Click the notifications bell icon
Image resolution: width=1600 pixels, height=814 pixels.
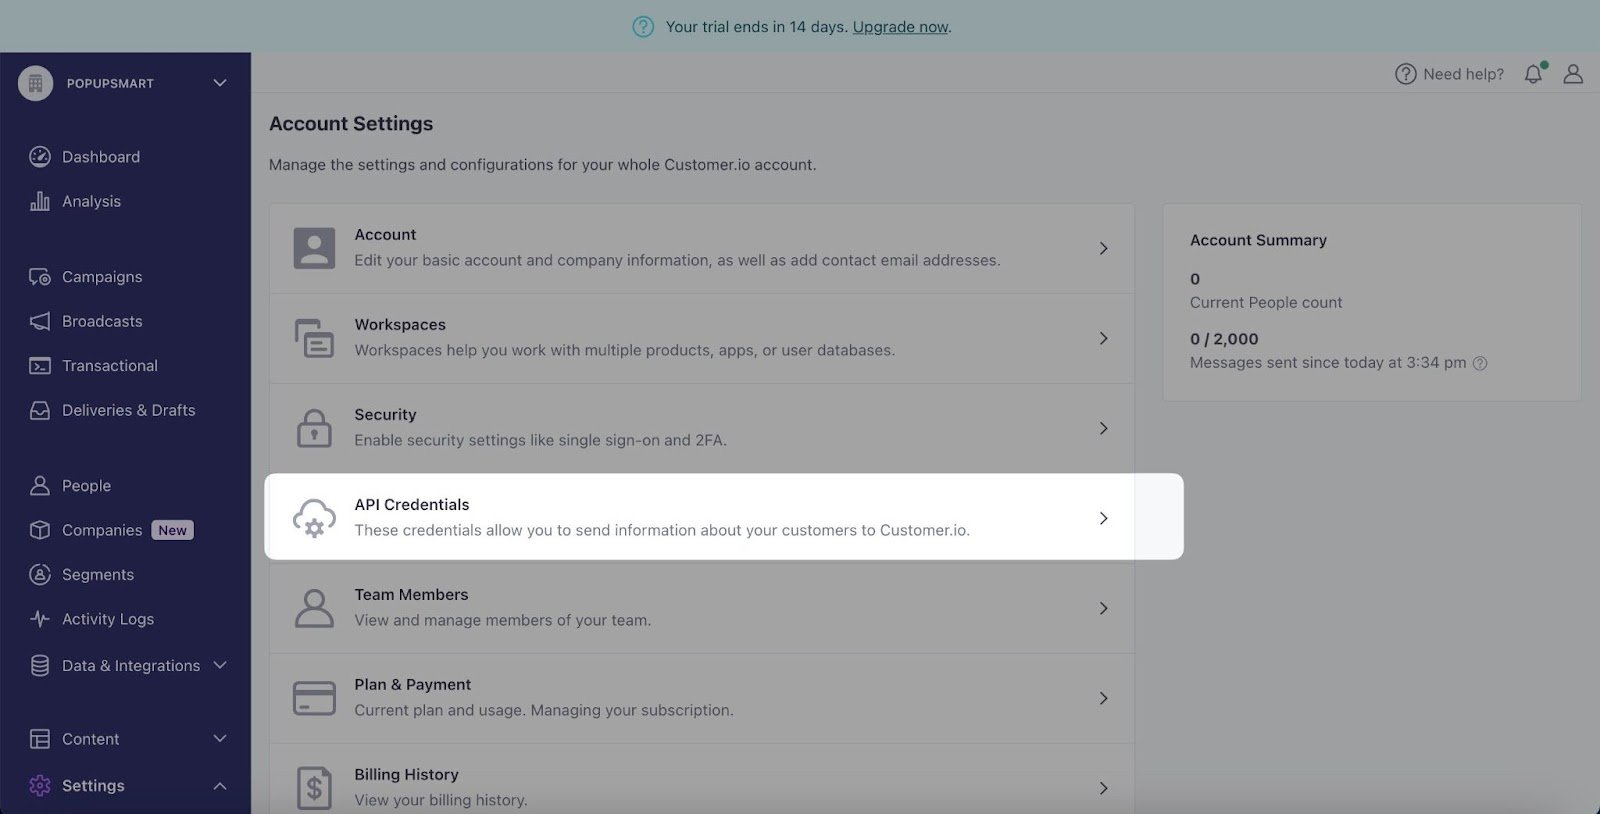coord(1533,74)
